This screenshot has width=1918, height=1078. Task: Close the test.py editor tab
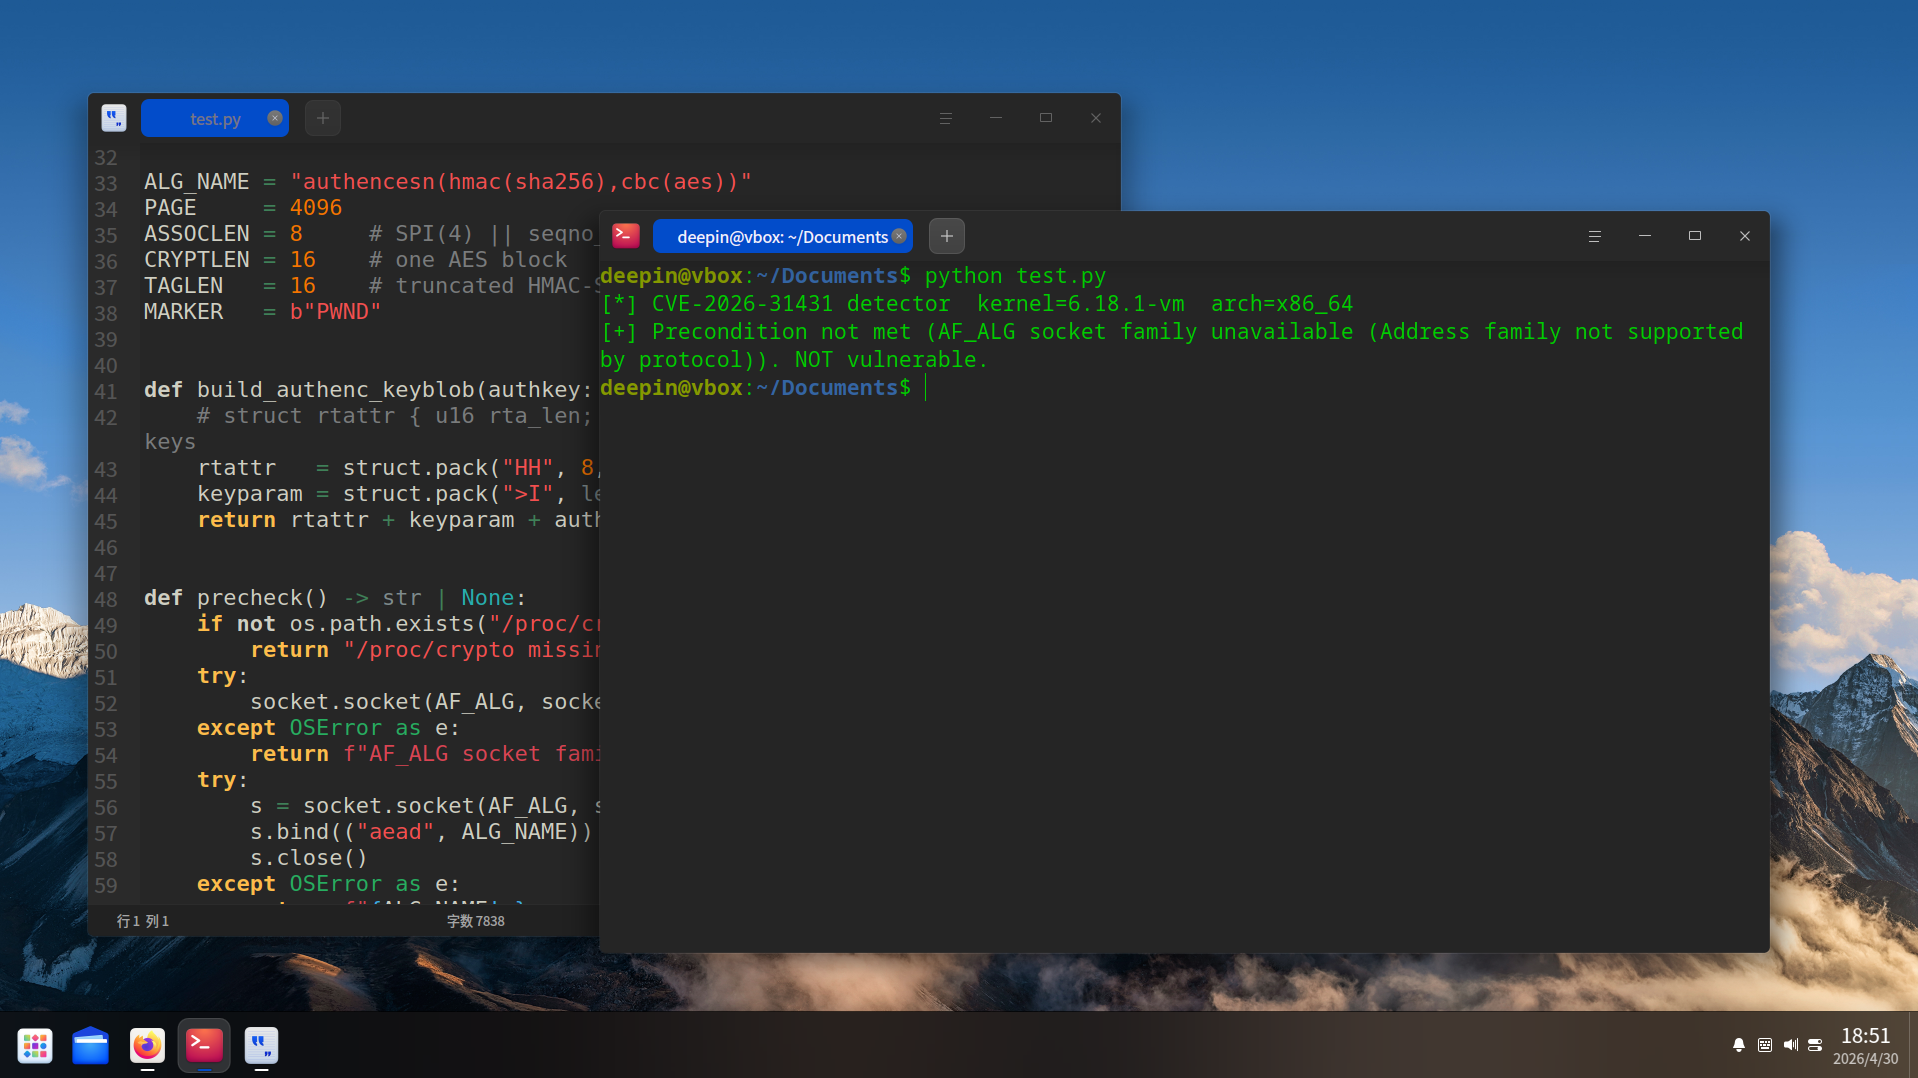click(x=275, y=118)
